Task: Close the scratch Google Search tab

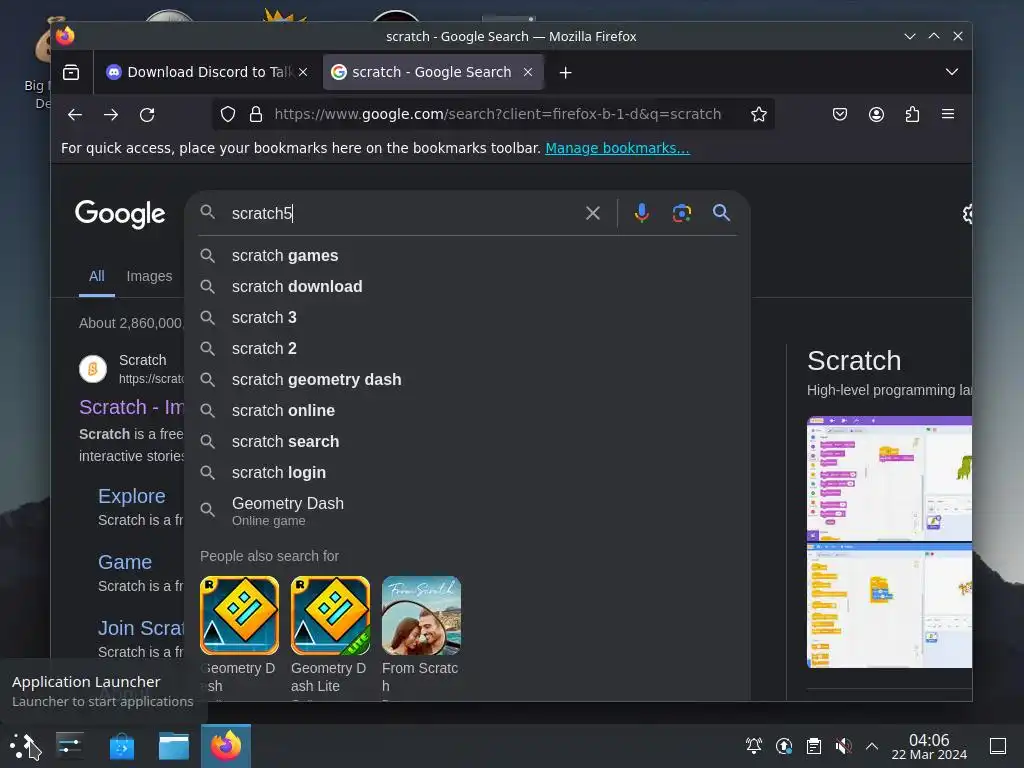Action: (x=528, y=72)
